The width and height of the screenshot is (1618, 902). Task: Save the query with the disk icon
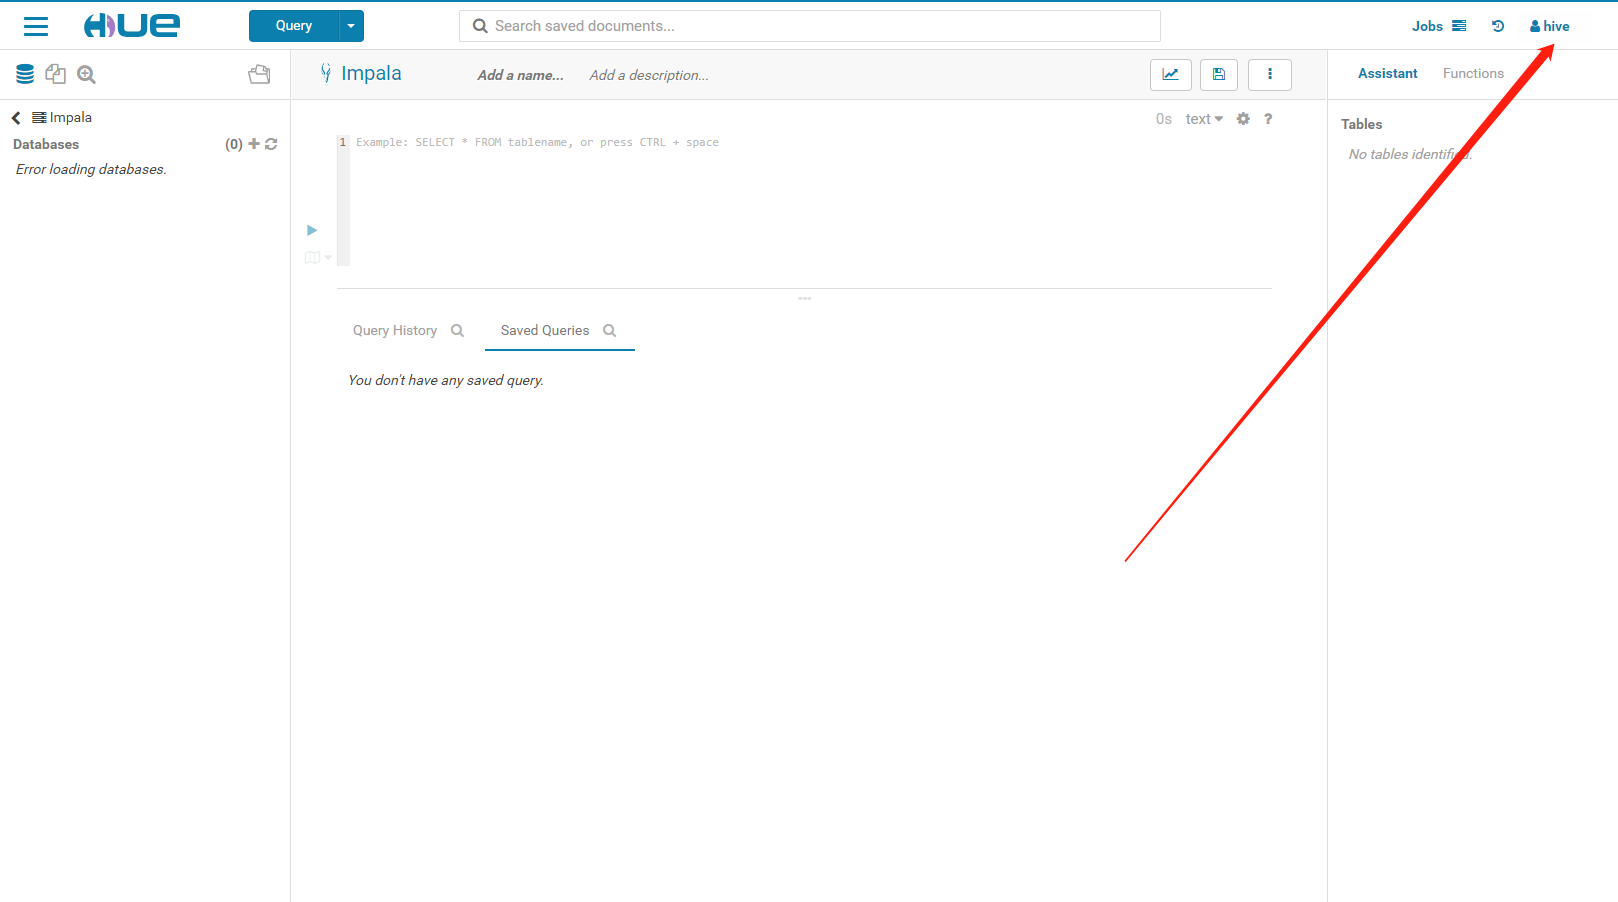point(1219,75)
